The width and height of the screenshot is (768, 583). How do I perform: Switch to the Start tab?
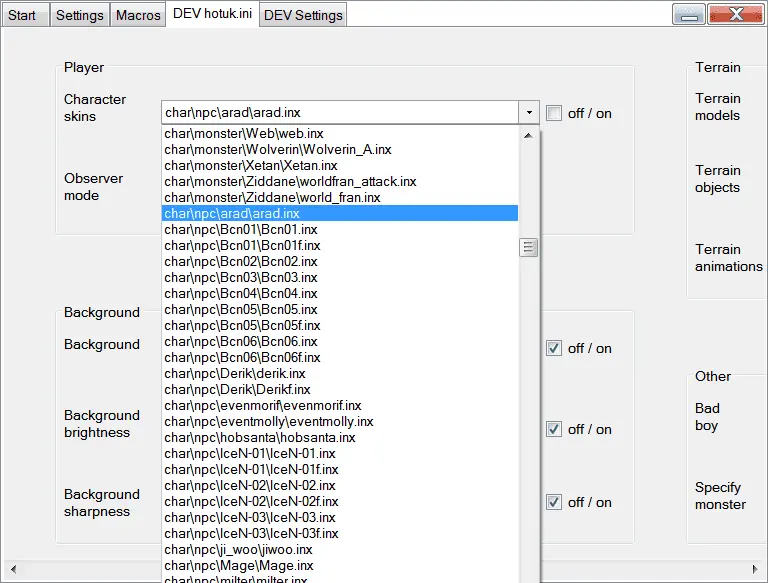click(x=24, y=15)
